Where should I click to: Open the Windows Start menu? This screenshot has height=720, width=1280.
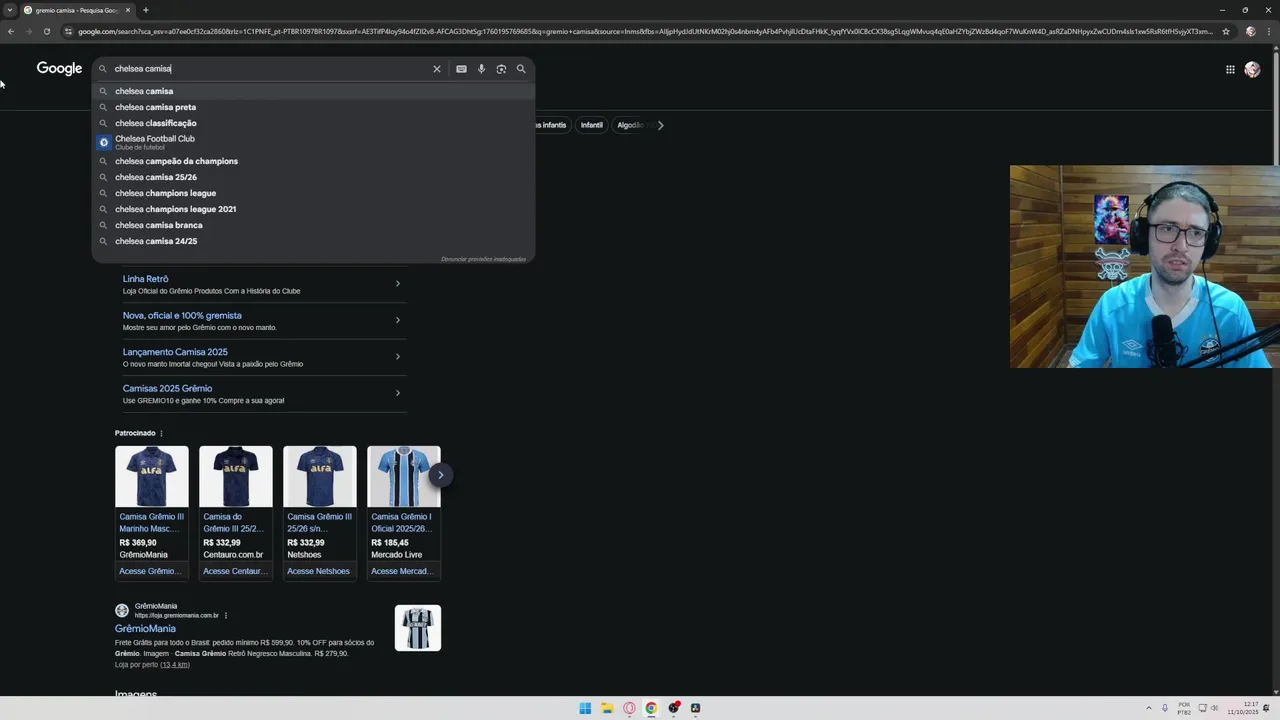coord(585,708)
